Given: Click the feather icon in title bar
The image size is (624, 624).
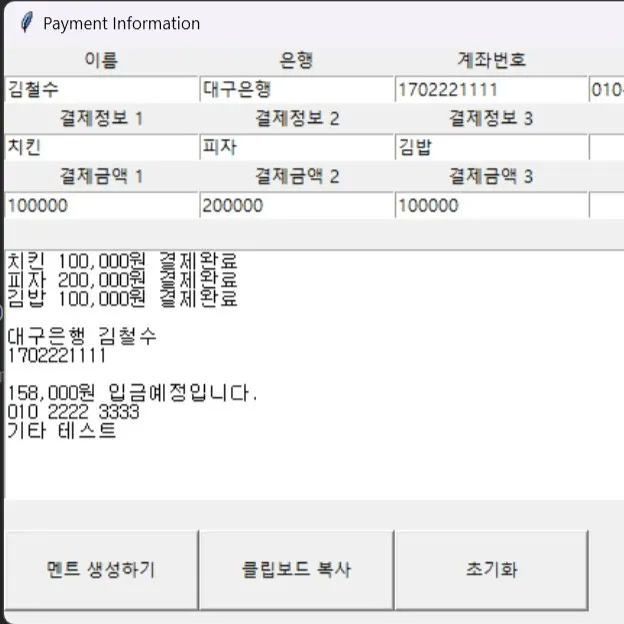Looking at the screenshot, I should pos(26,22).
